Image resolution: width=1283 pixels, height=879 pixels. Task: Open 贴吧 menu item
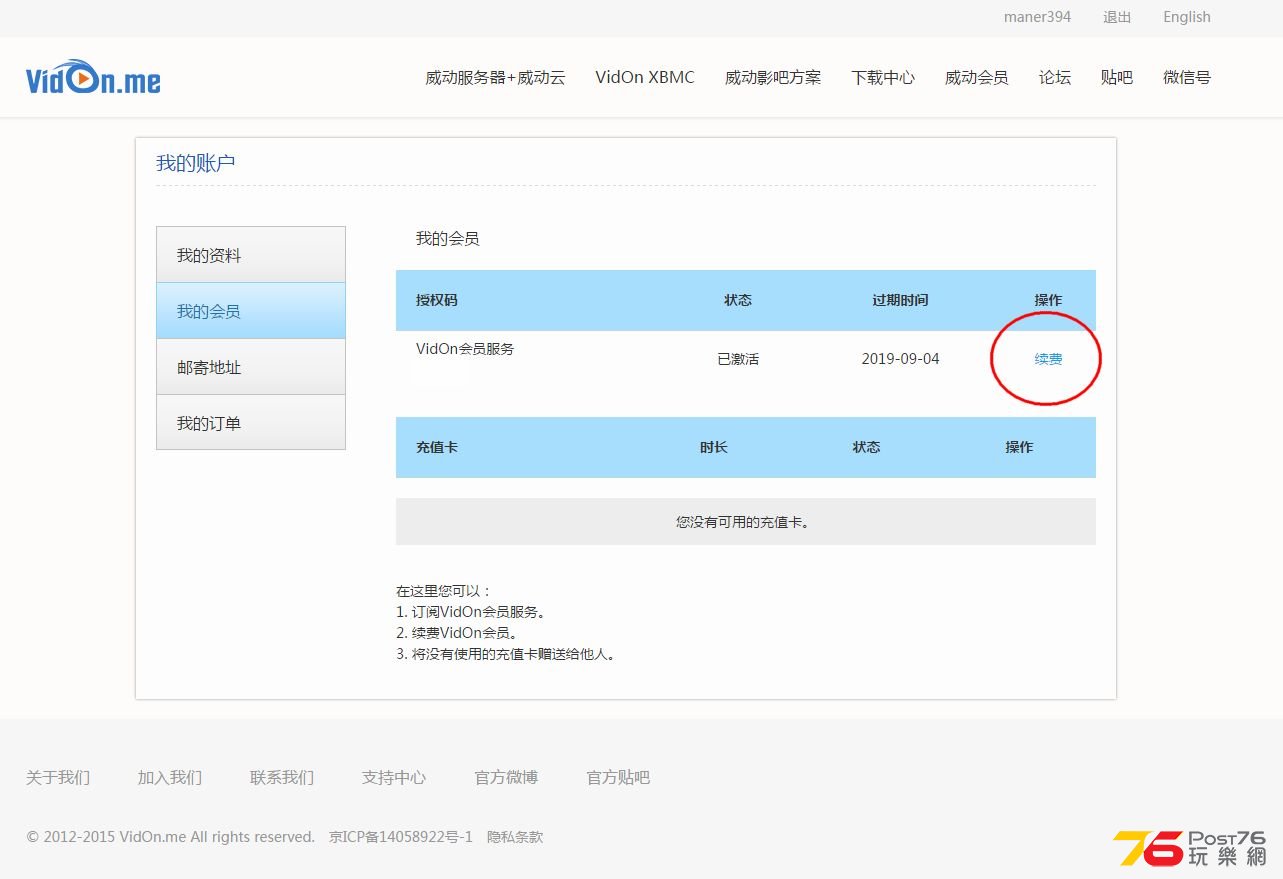pos(1116,77)
